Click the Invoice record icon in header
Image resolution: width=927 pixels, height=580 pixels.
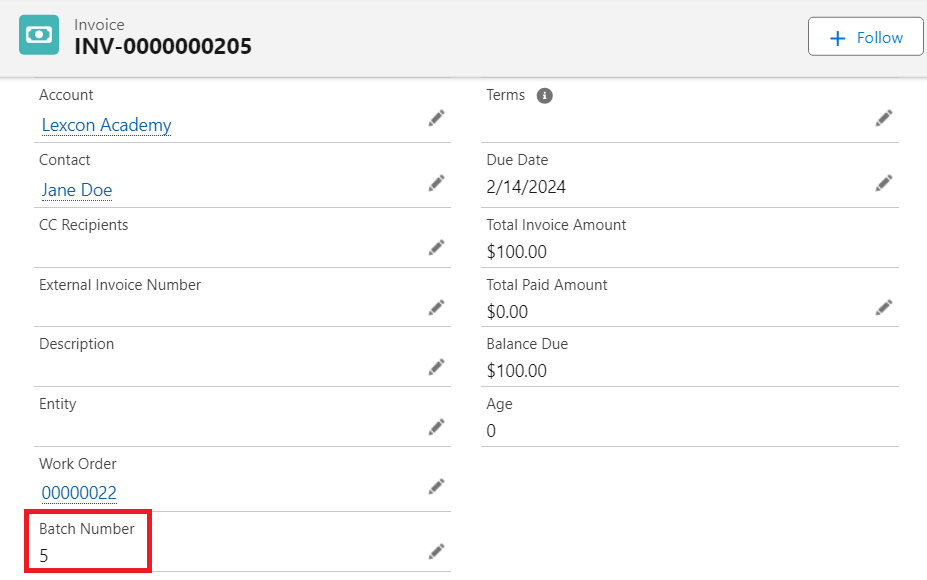[39, 35]
